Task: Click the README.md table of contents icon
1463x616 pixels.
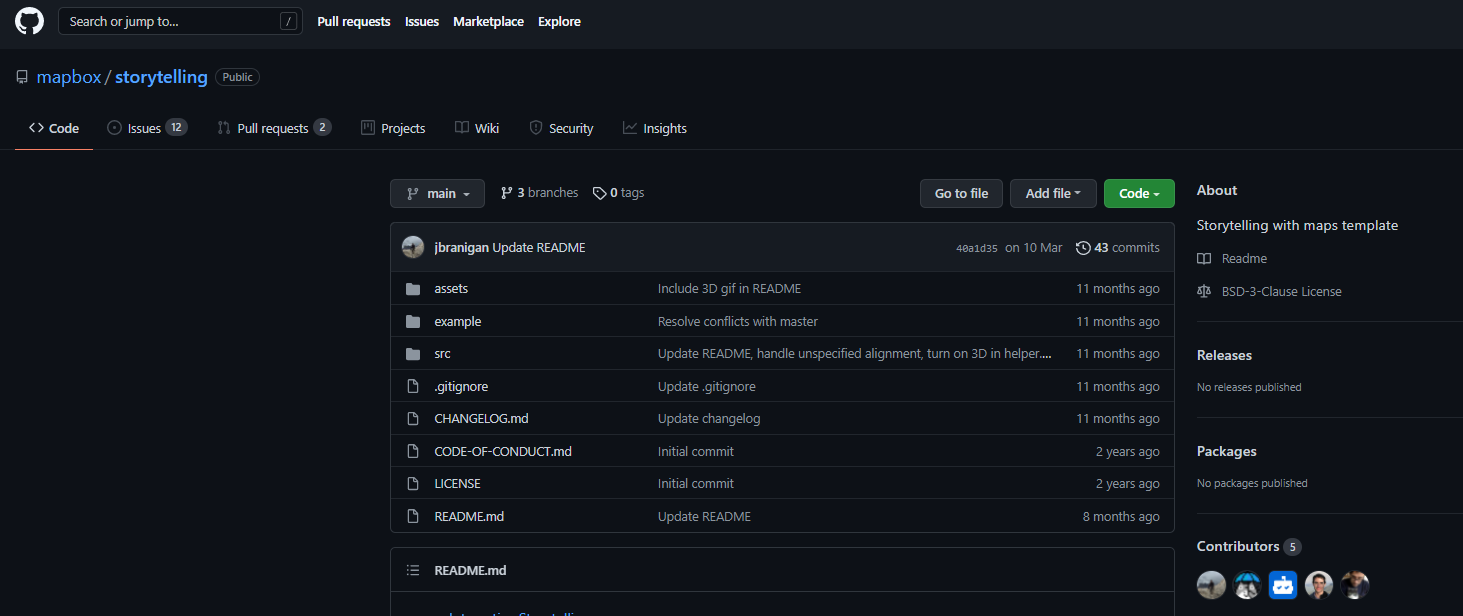Action: [x=413, y=570]
